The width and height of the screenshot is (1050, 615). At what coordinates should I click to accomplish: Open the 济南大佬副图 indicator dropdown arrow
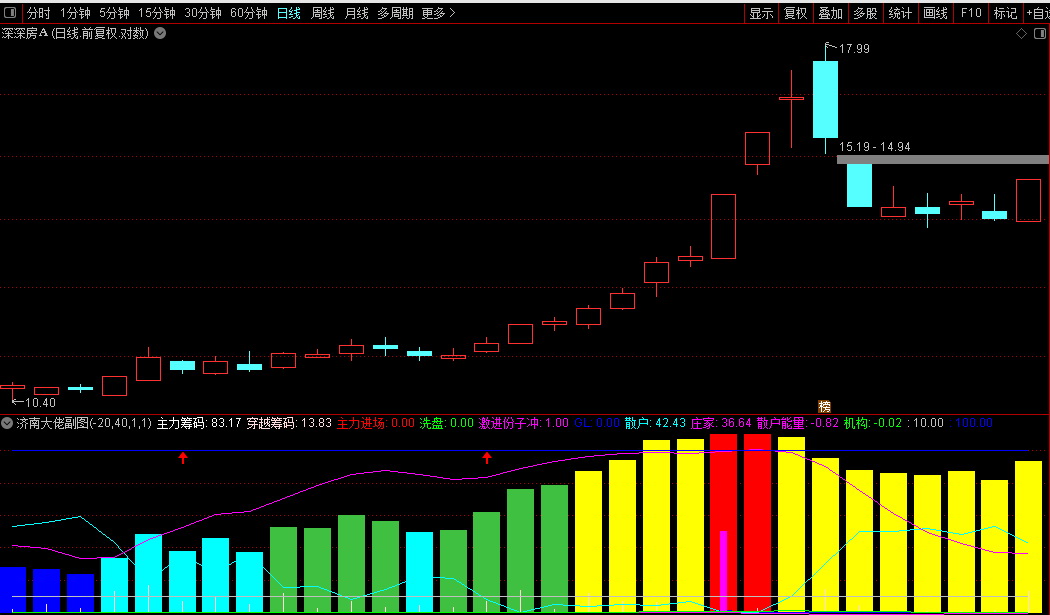point(7,423)
